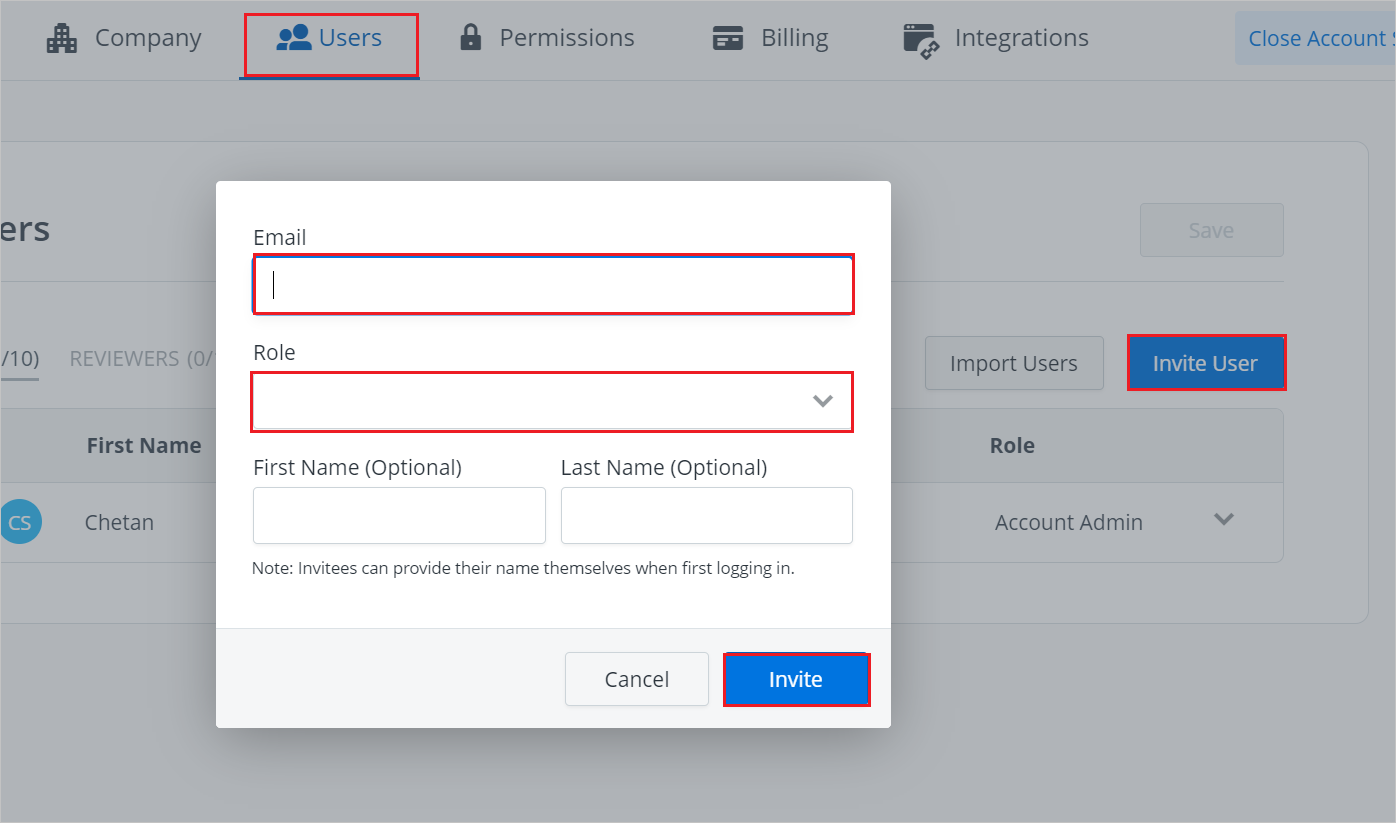Go to the Integrations tab
The image size is (1396, 823).
[x=1021, y=38]
